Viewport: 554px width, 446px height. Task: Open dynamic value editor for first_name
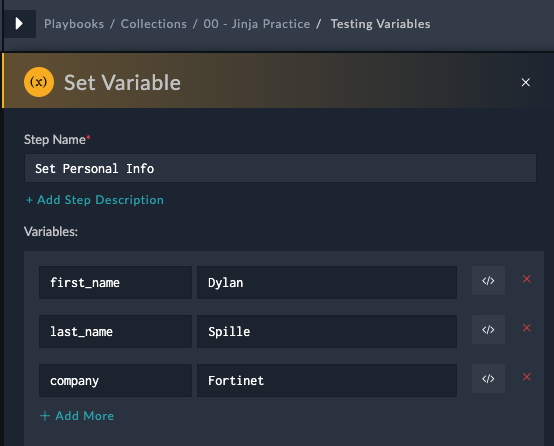(x=488, y=281)
